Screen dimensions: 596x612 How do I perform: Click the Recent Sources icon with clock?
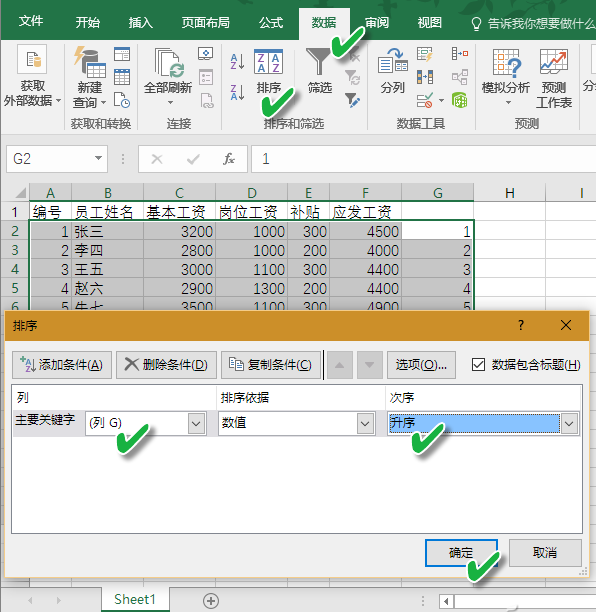pos(122,100)
